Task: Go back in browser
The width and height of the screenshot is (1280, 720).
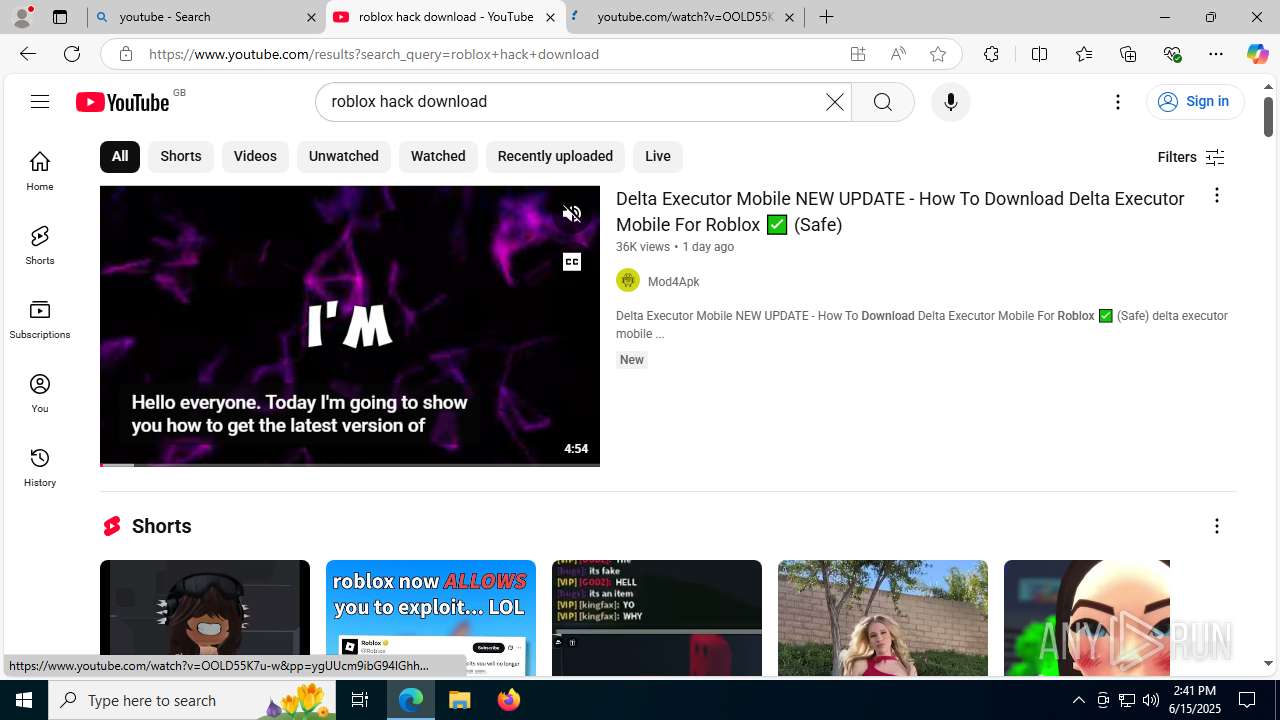Action: (27, 54)
